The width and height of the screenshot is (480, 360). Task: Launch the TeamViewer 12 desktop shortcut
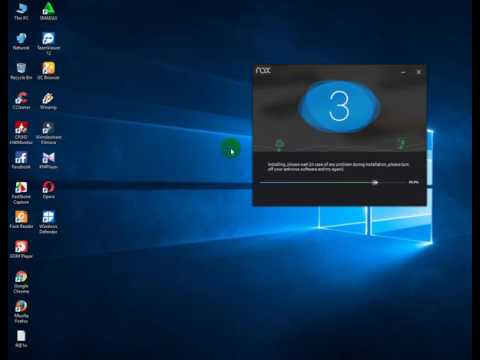coord(49,44)
